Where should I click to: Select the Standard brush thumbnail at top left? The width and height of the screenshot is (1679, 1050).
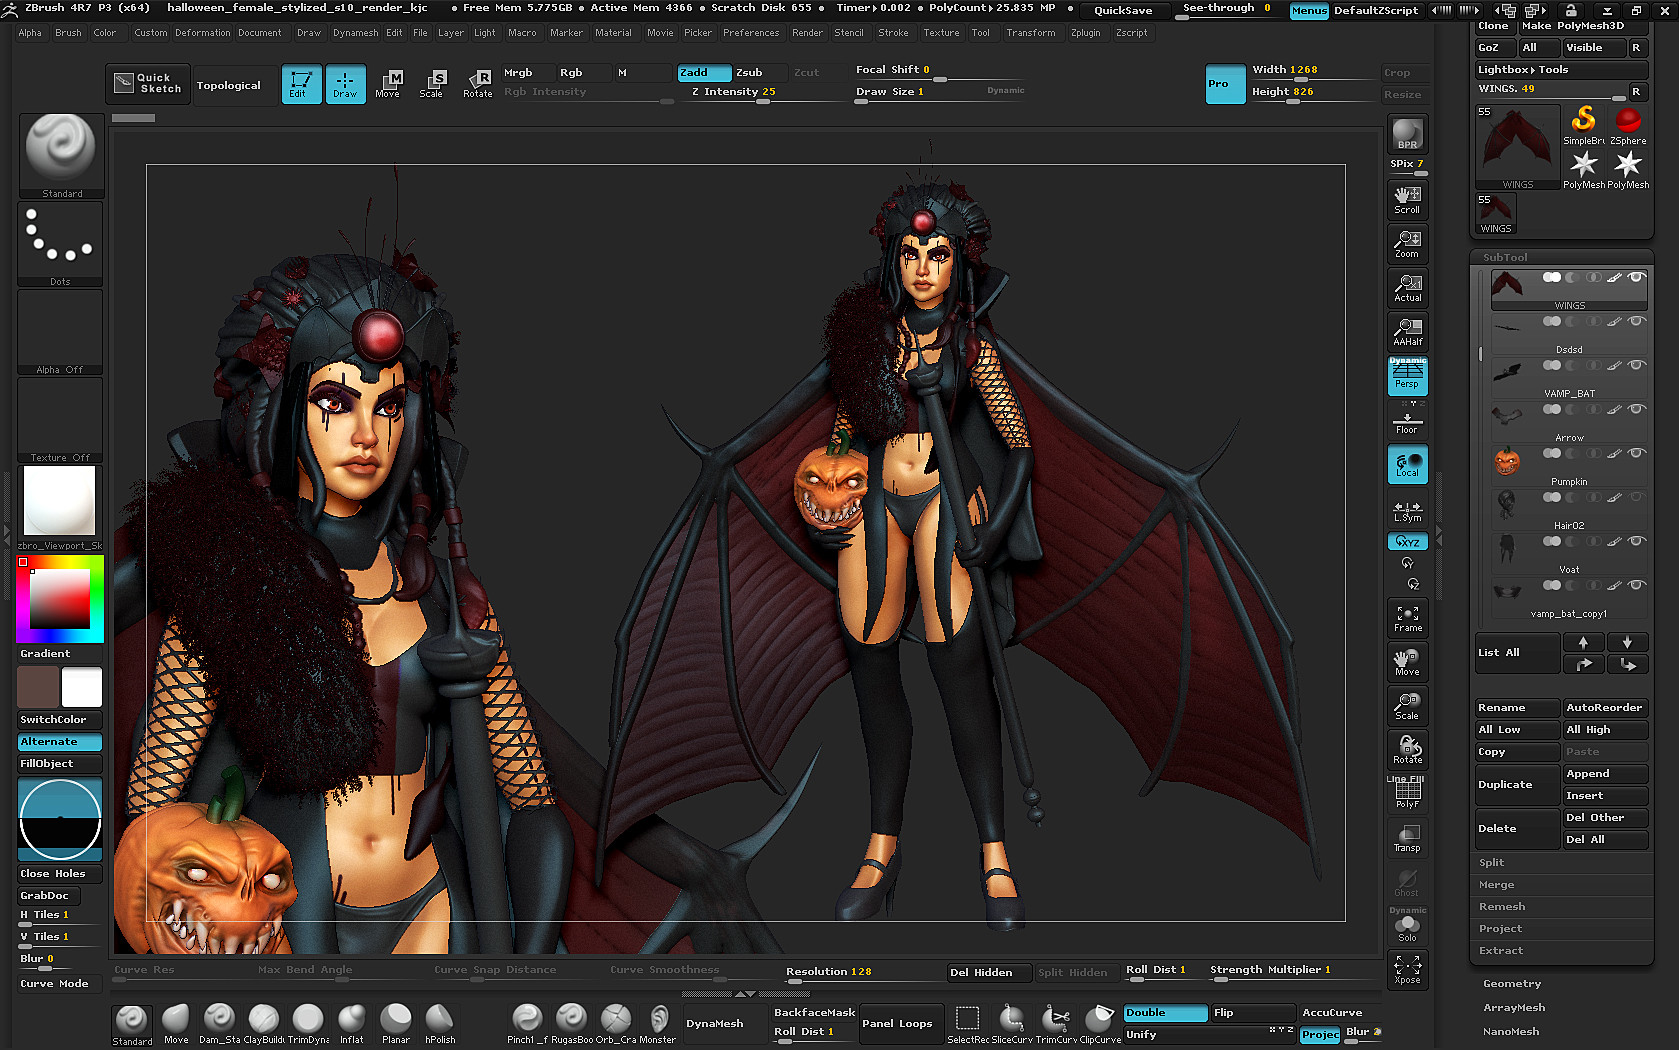pos(60,155)
